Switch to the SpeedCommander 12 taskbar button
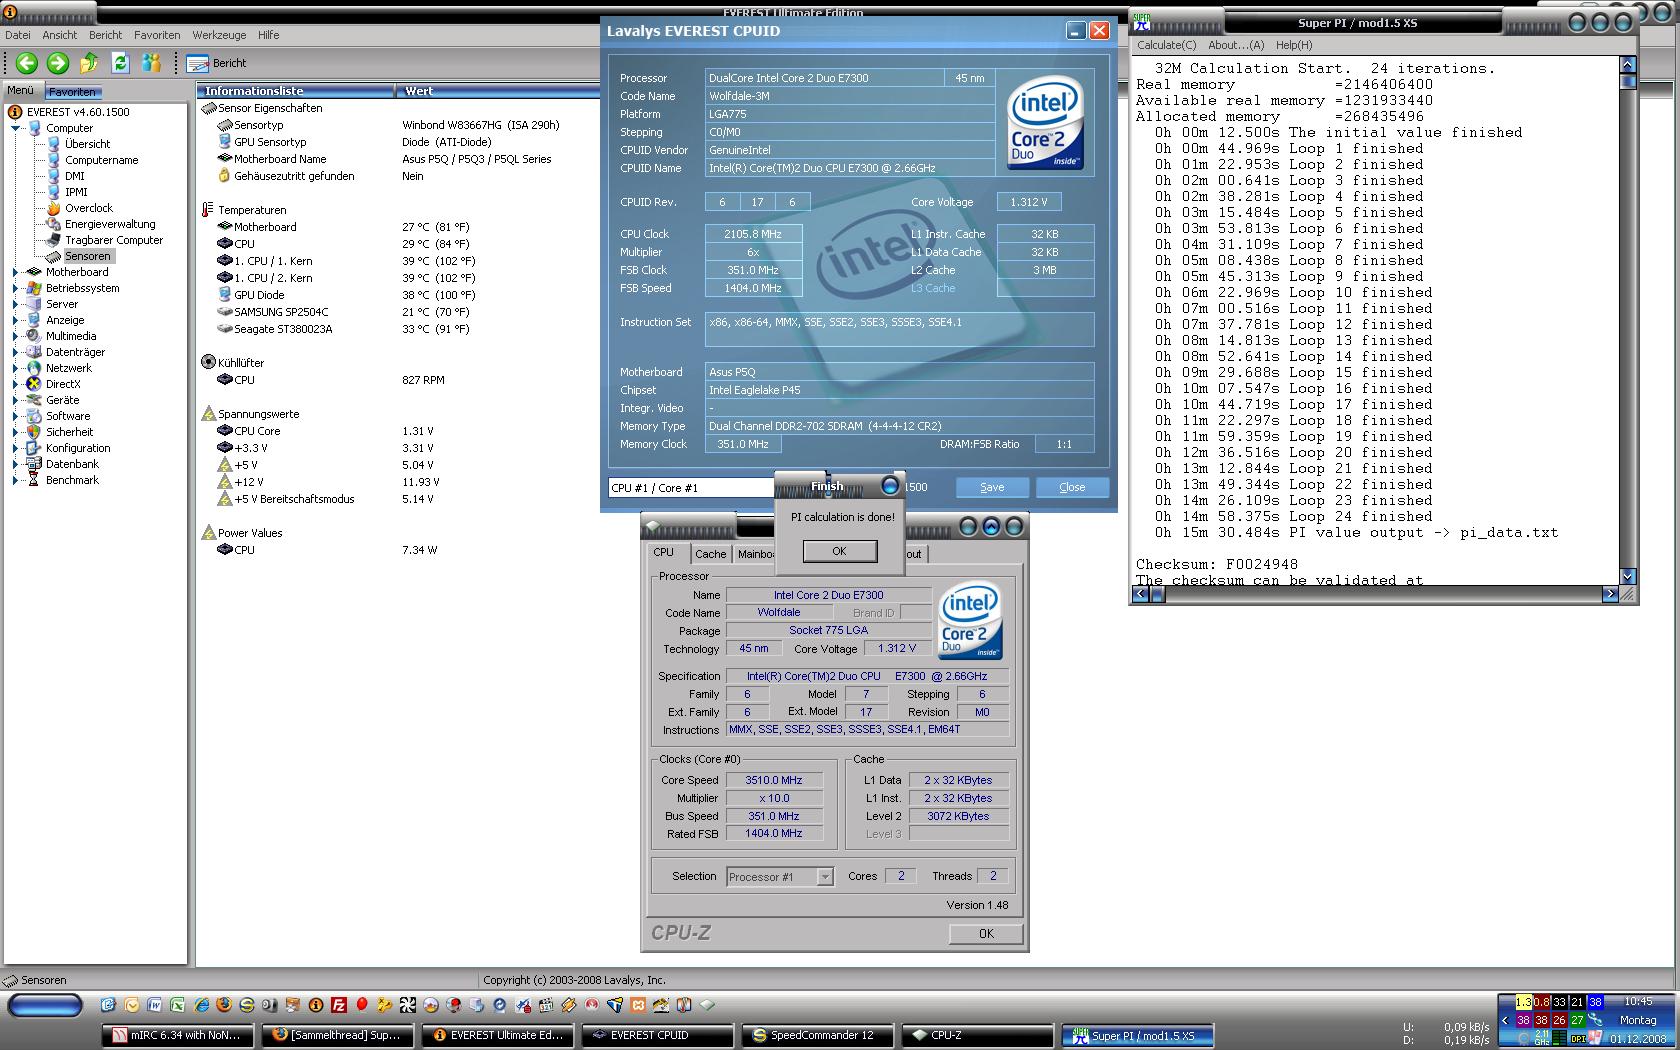 click(x=816, y=1036)
